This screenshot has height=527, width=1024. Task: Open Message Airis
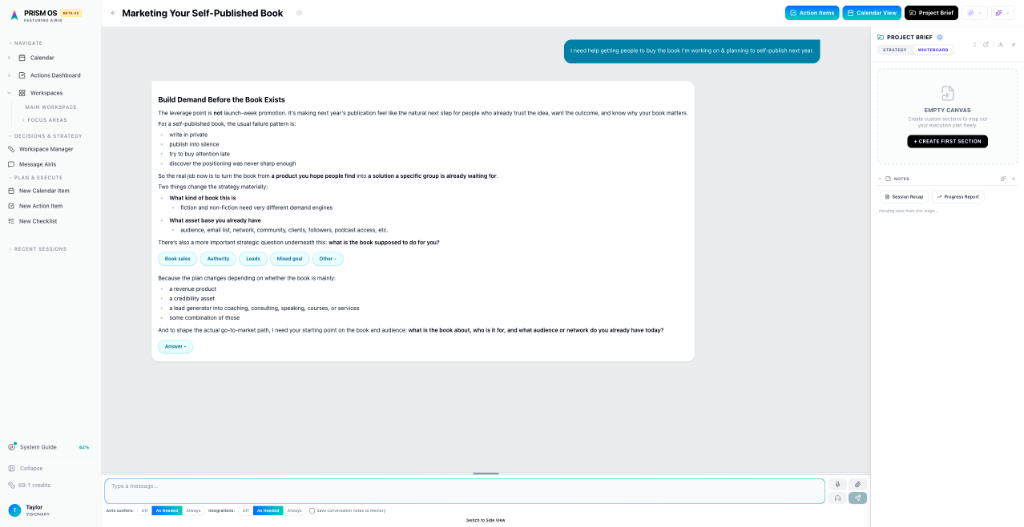[x=37, y=165]
